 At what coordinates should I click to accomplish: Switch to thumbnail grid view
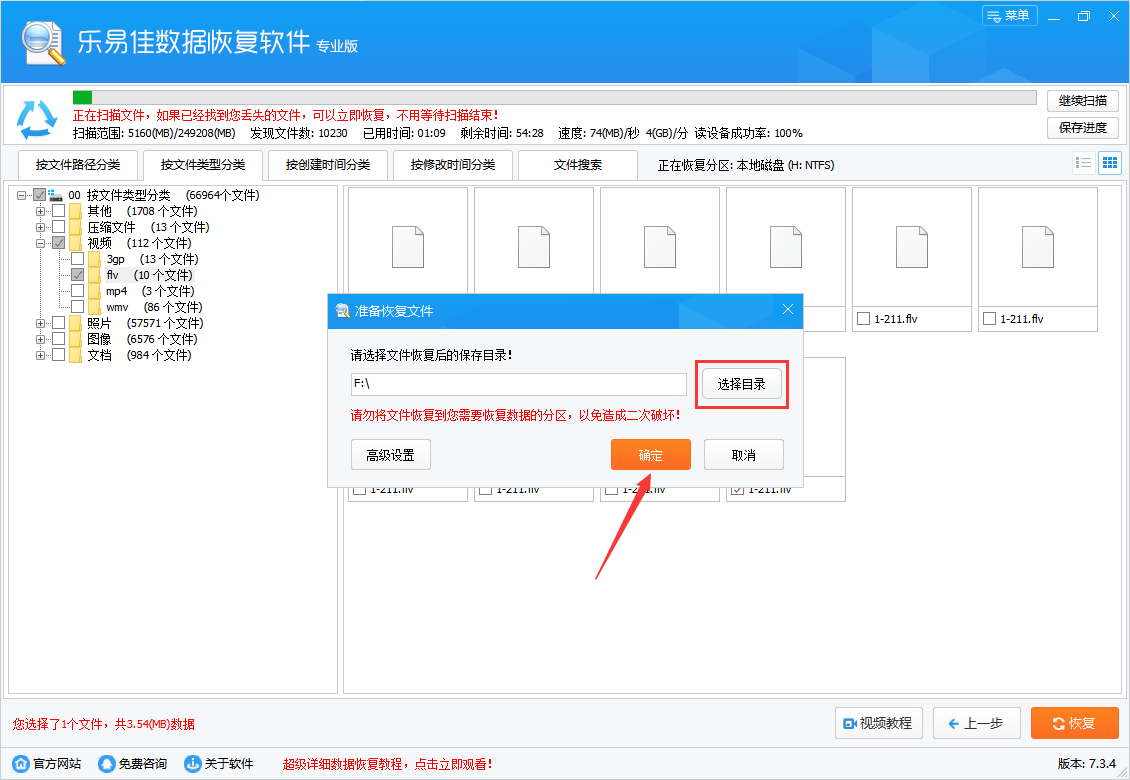tap(1109, 162)
